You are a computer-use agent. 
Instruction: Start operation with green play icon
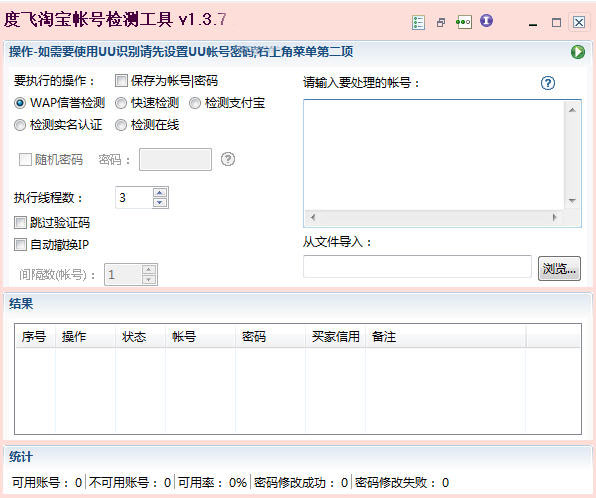[x=577, y=52]
